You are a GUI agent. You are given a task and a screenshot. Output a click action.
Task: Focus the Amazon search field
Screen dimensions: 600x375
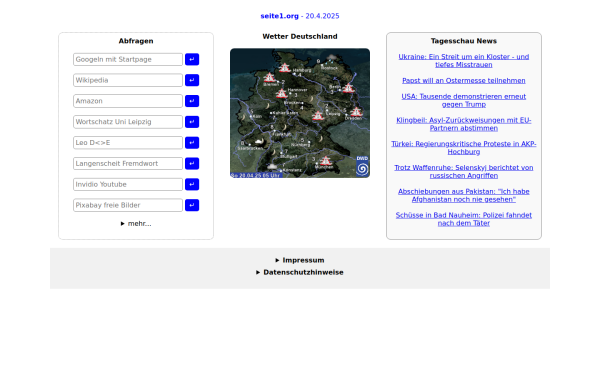tap(128, 101)
